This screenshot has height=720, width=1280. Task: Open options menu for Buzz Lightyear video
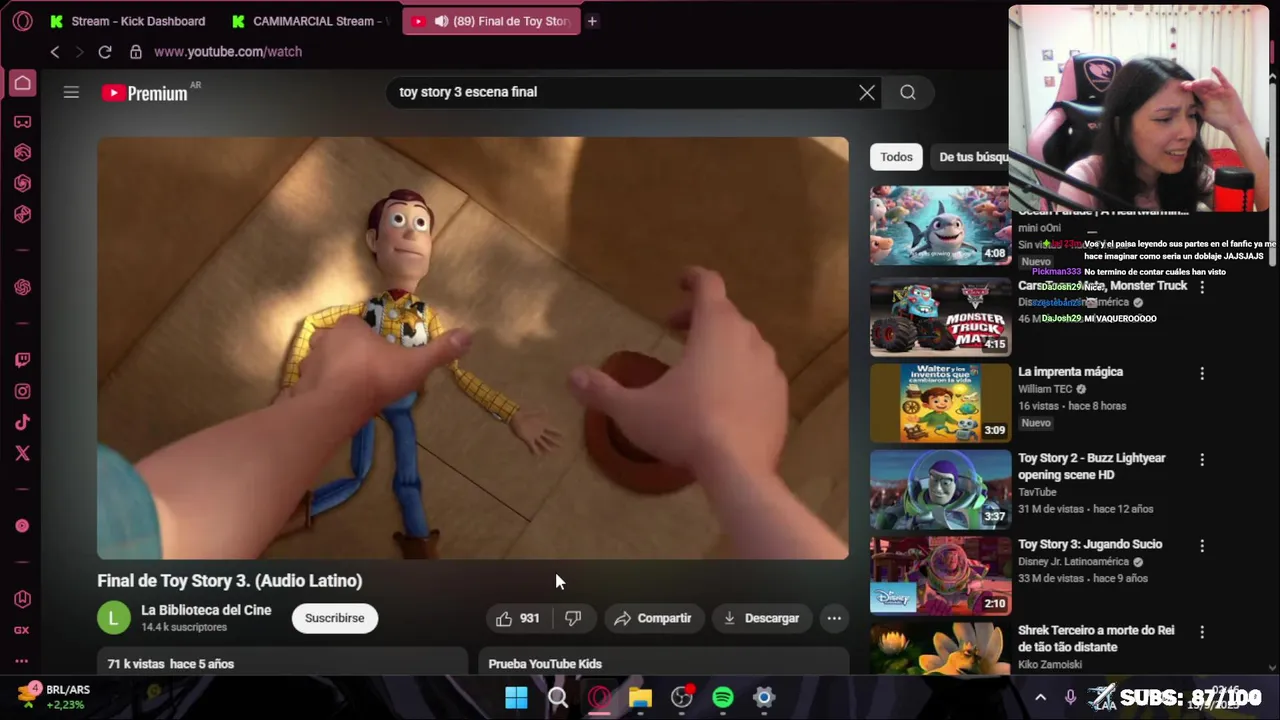point(1202,460)
